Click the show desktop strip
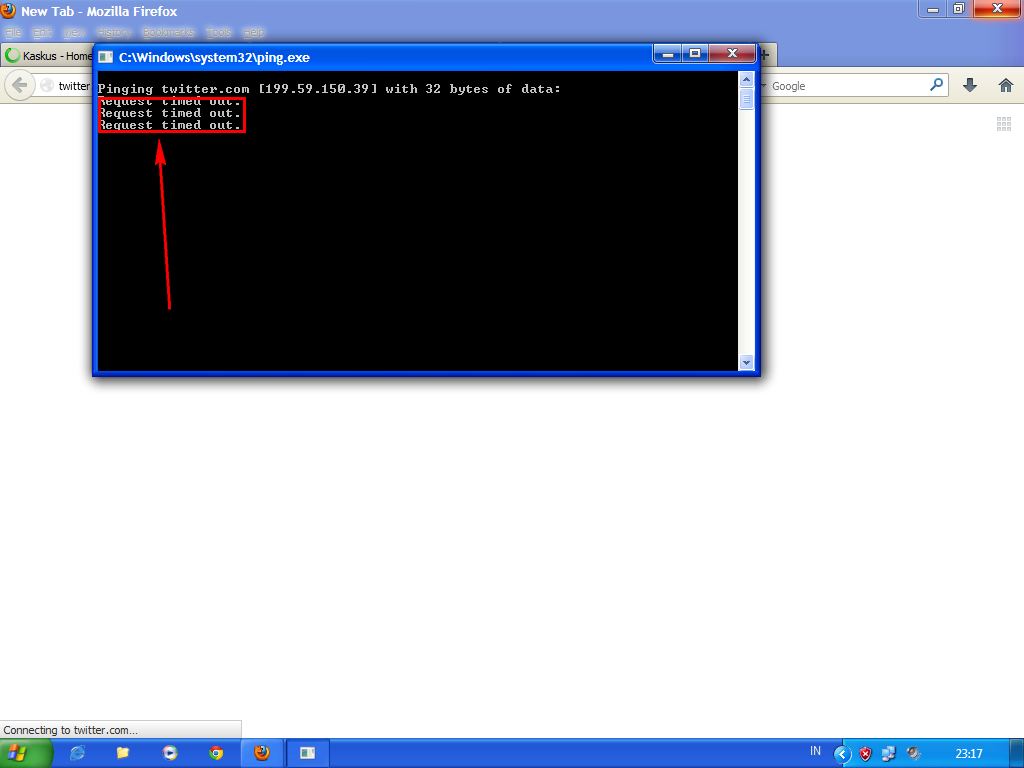This screenshot has height=768, width=1024. [1017, 754]
